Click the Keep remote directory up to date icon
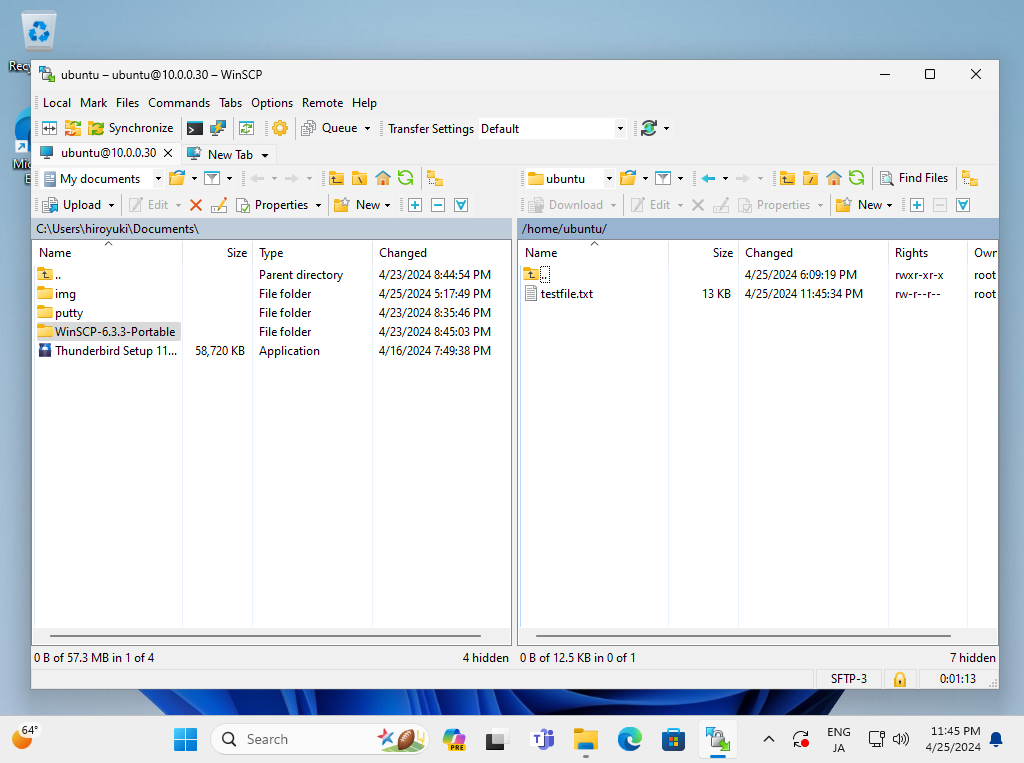Image resolution: width=1024 pixels, height=763 pixels. coord(246,128)
